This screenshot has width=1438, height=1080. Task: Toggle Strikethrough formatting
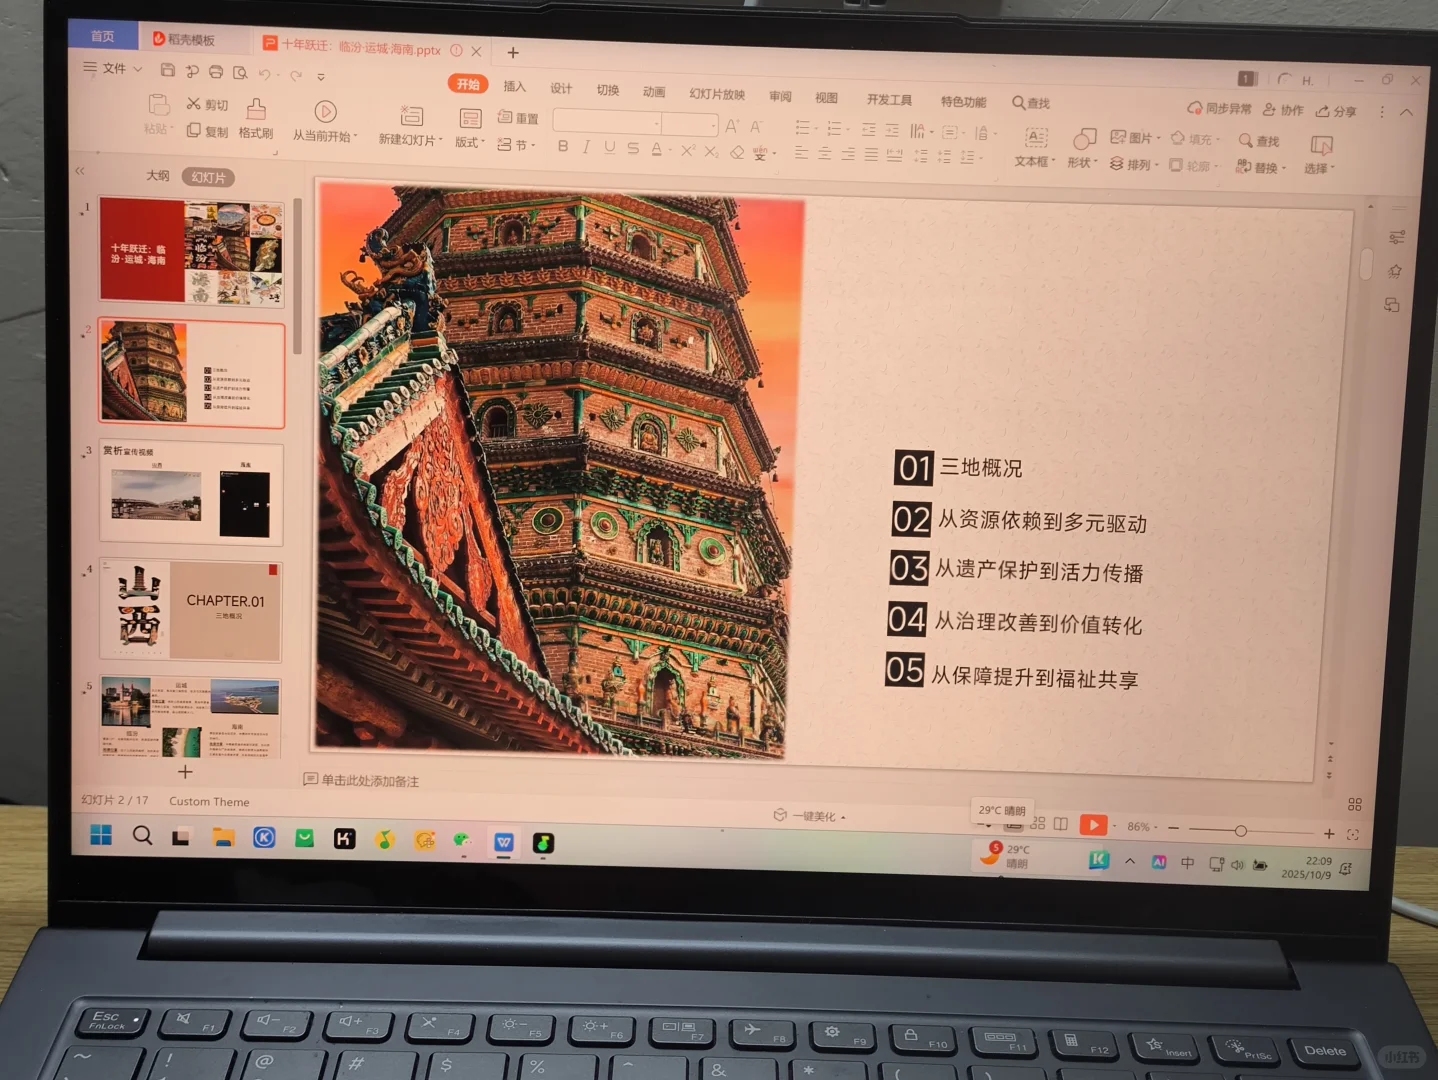[x=633, y=148]
